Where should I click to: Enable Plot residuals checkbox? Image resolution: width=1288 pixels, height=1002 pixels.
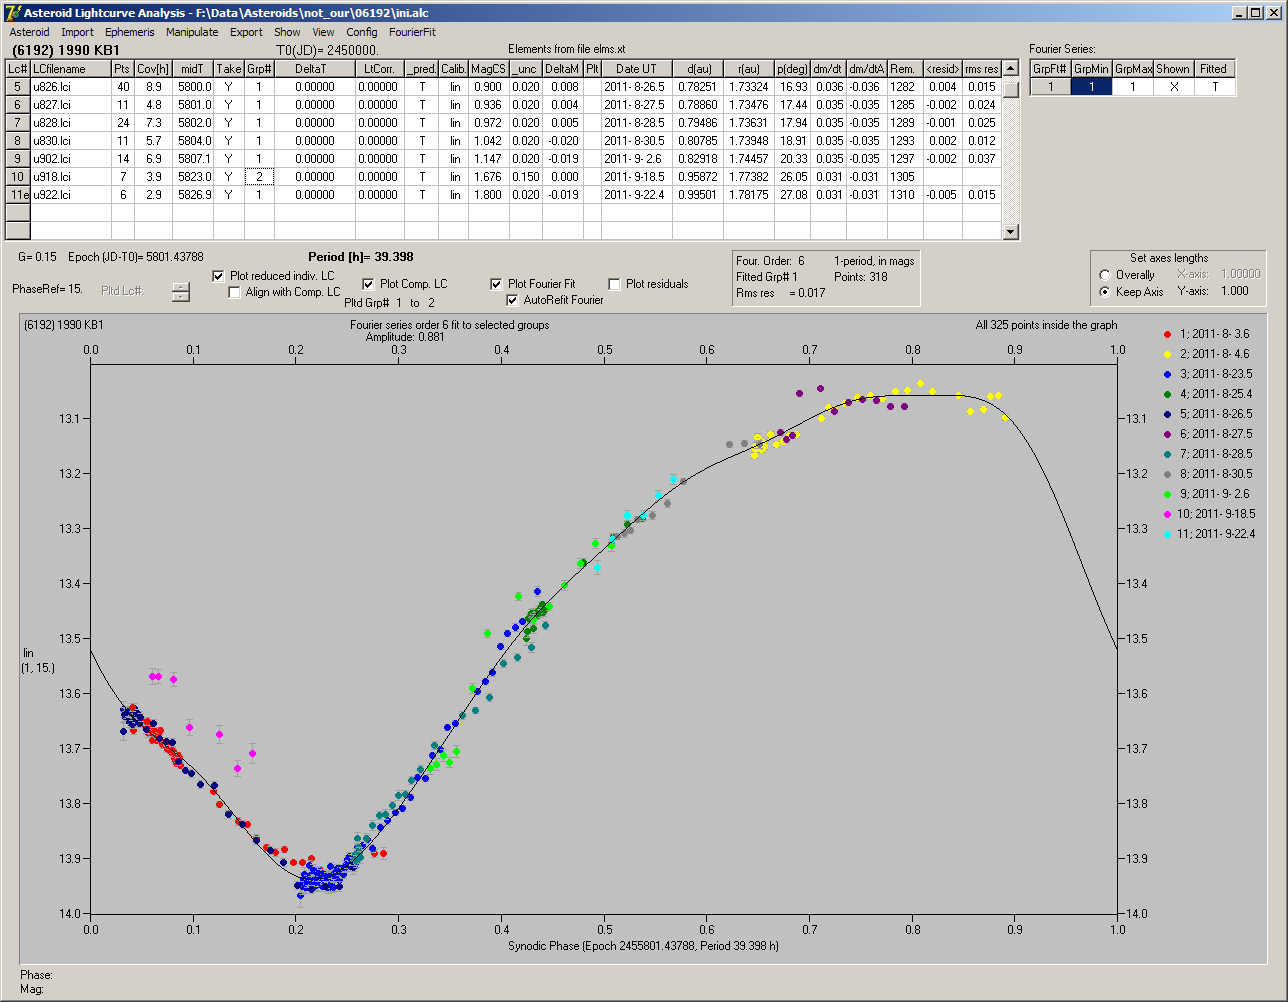pyautogui.click(x=614, y=284)
